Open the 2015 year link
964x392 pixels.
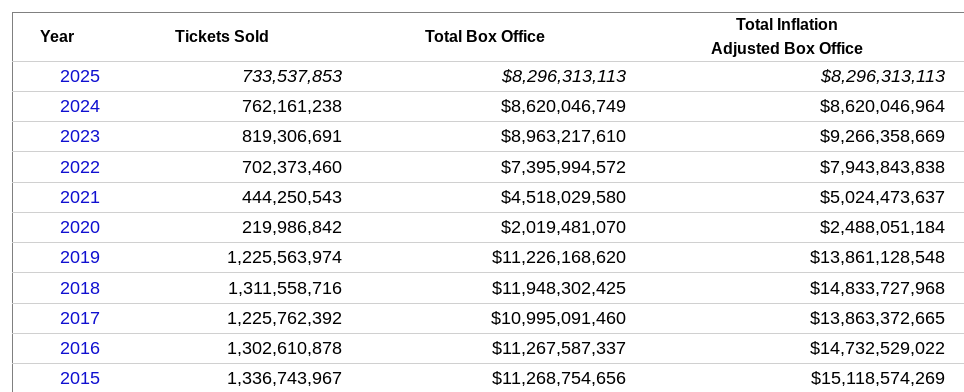(79, 378)
